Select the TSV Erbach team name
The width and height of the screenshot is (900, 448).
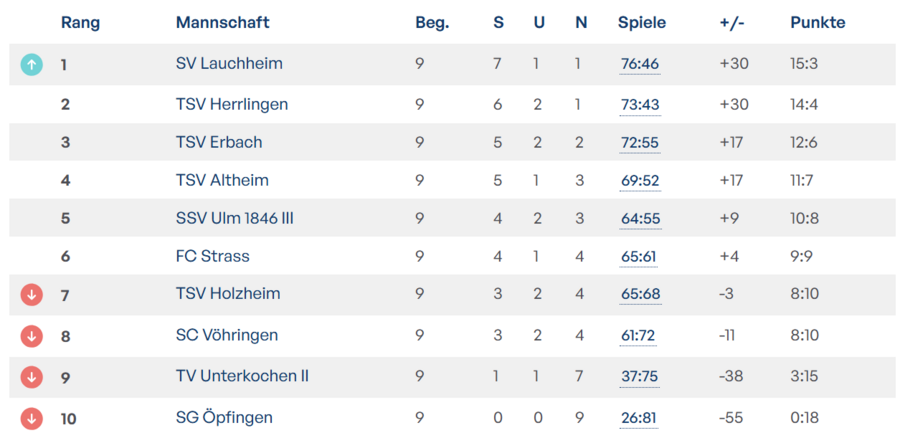click(x=219, y=142)
